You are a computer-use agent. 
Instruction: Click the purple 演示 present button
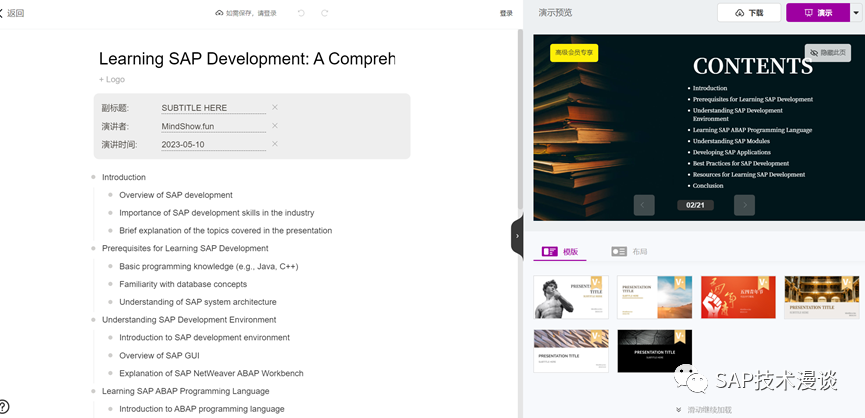pos(818,13)
